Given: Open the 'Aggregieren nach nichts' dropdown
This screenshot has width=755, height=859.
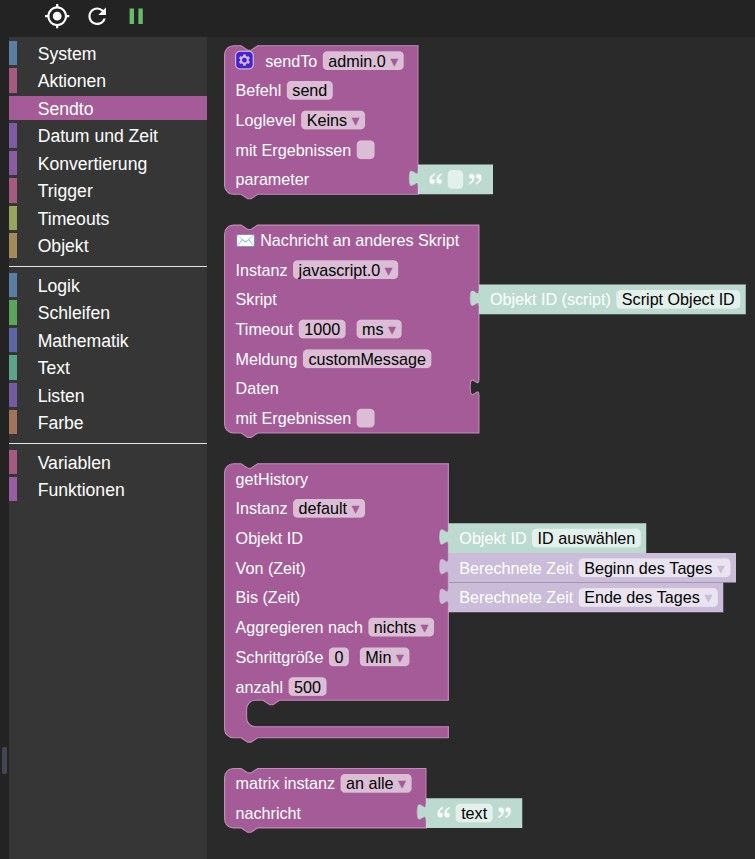Looking at the screenshot, I should [x=401, y=627].
